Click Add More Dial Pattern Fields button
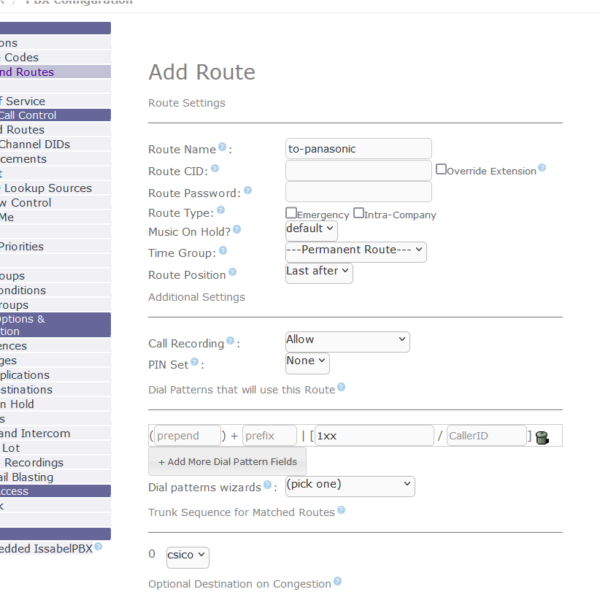Screen dimensions: 600x600 [228, 461]
